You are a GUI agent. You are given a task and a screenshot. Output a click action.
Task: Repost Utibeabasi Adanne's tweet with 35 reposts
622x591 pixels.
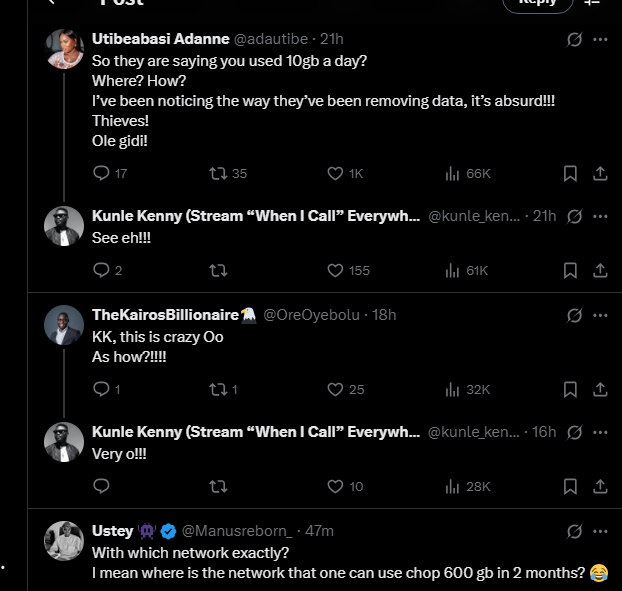pyautogui.click(x=217, y=173)
